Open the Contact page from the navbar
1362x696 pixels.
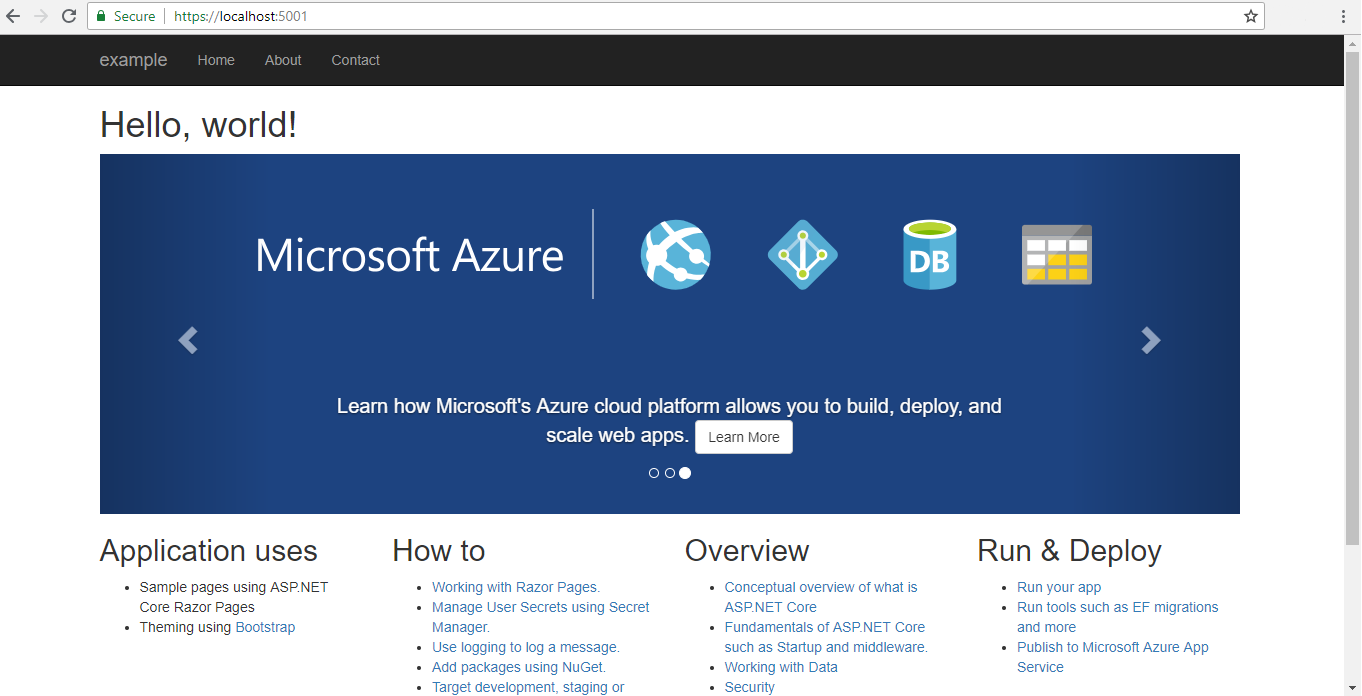(355, 60)
